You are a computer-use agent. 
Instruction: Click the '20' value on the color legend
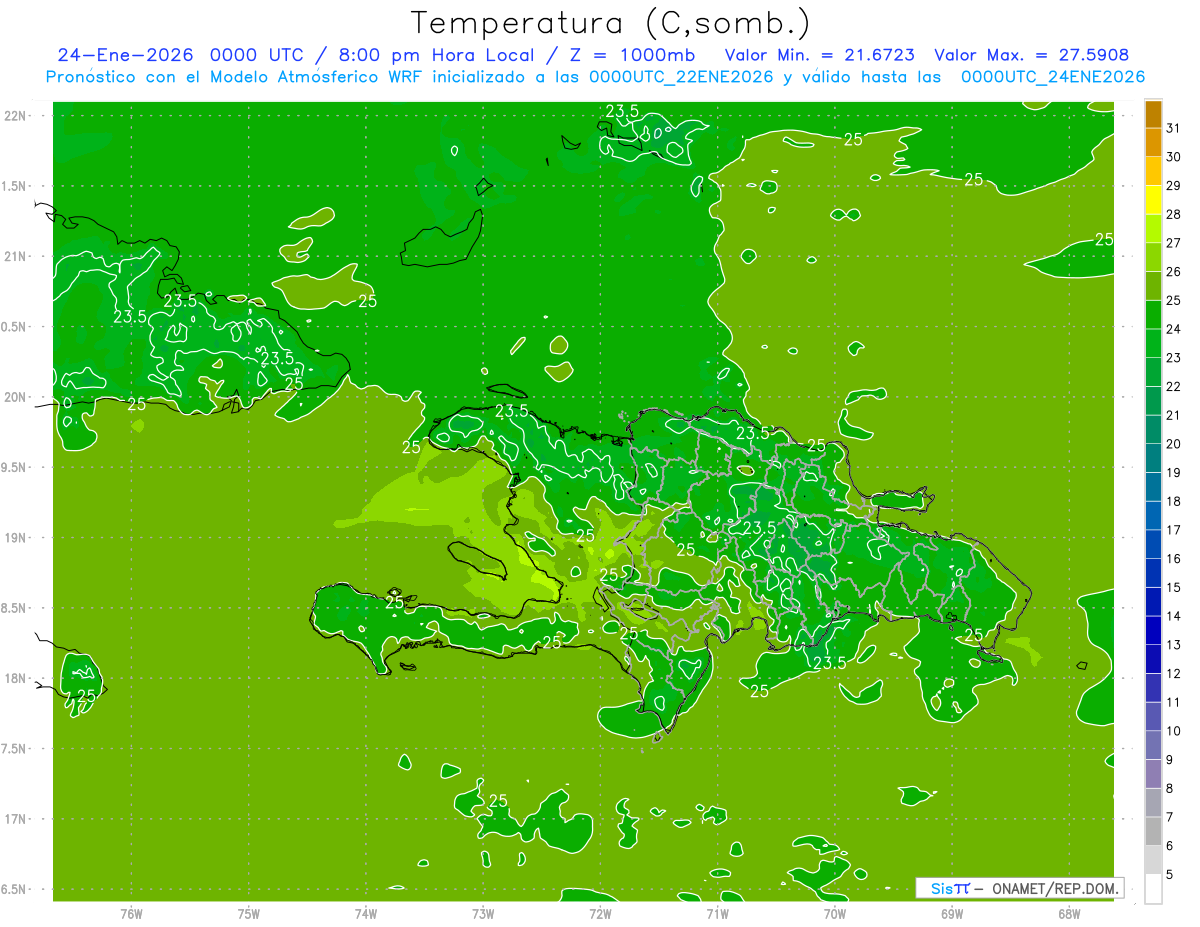coord(1174,444)
